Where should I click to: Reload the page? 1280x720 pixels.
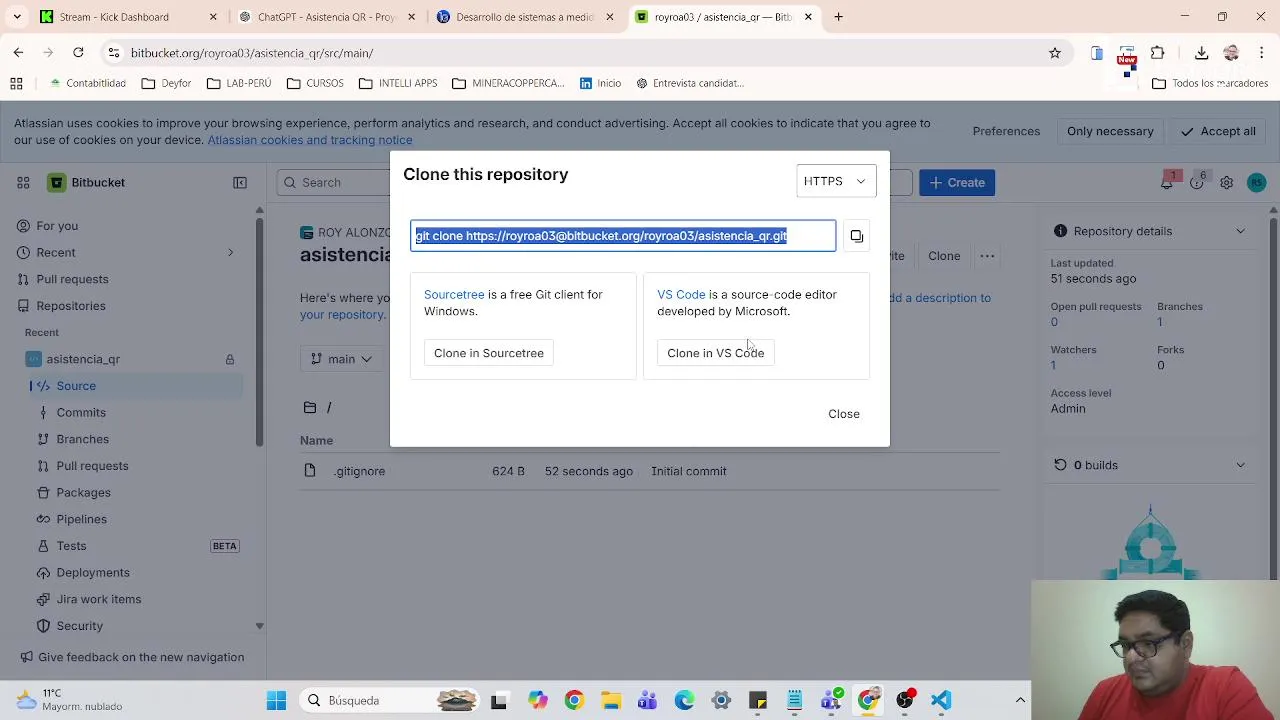coord(78,53)
